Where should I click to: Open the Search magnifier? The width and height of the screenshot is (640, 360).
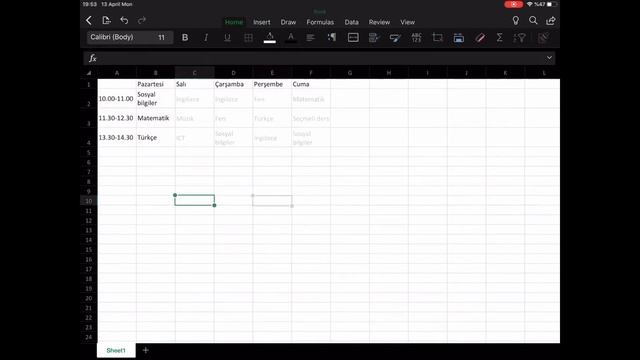[533, 20]
